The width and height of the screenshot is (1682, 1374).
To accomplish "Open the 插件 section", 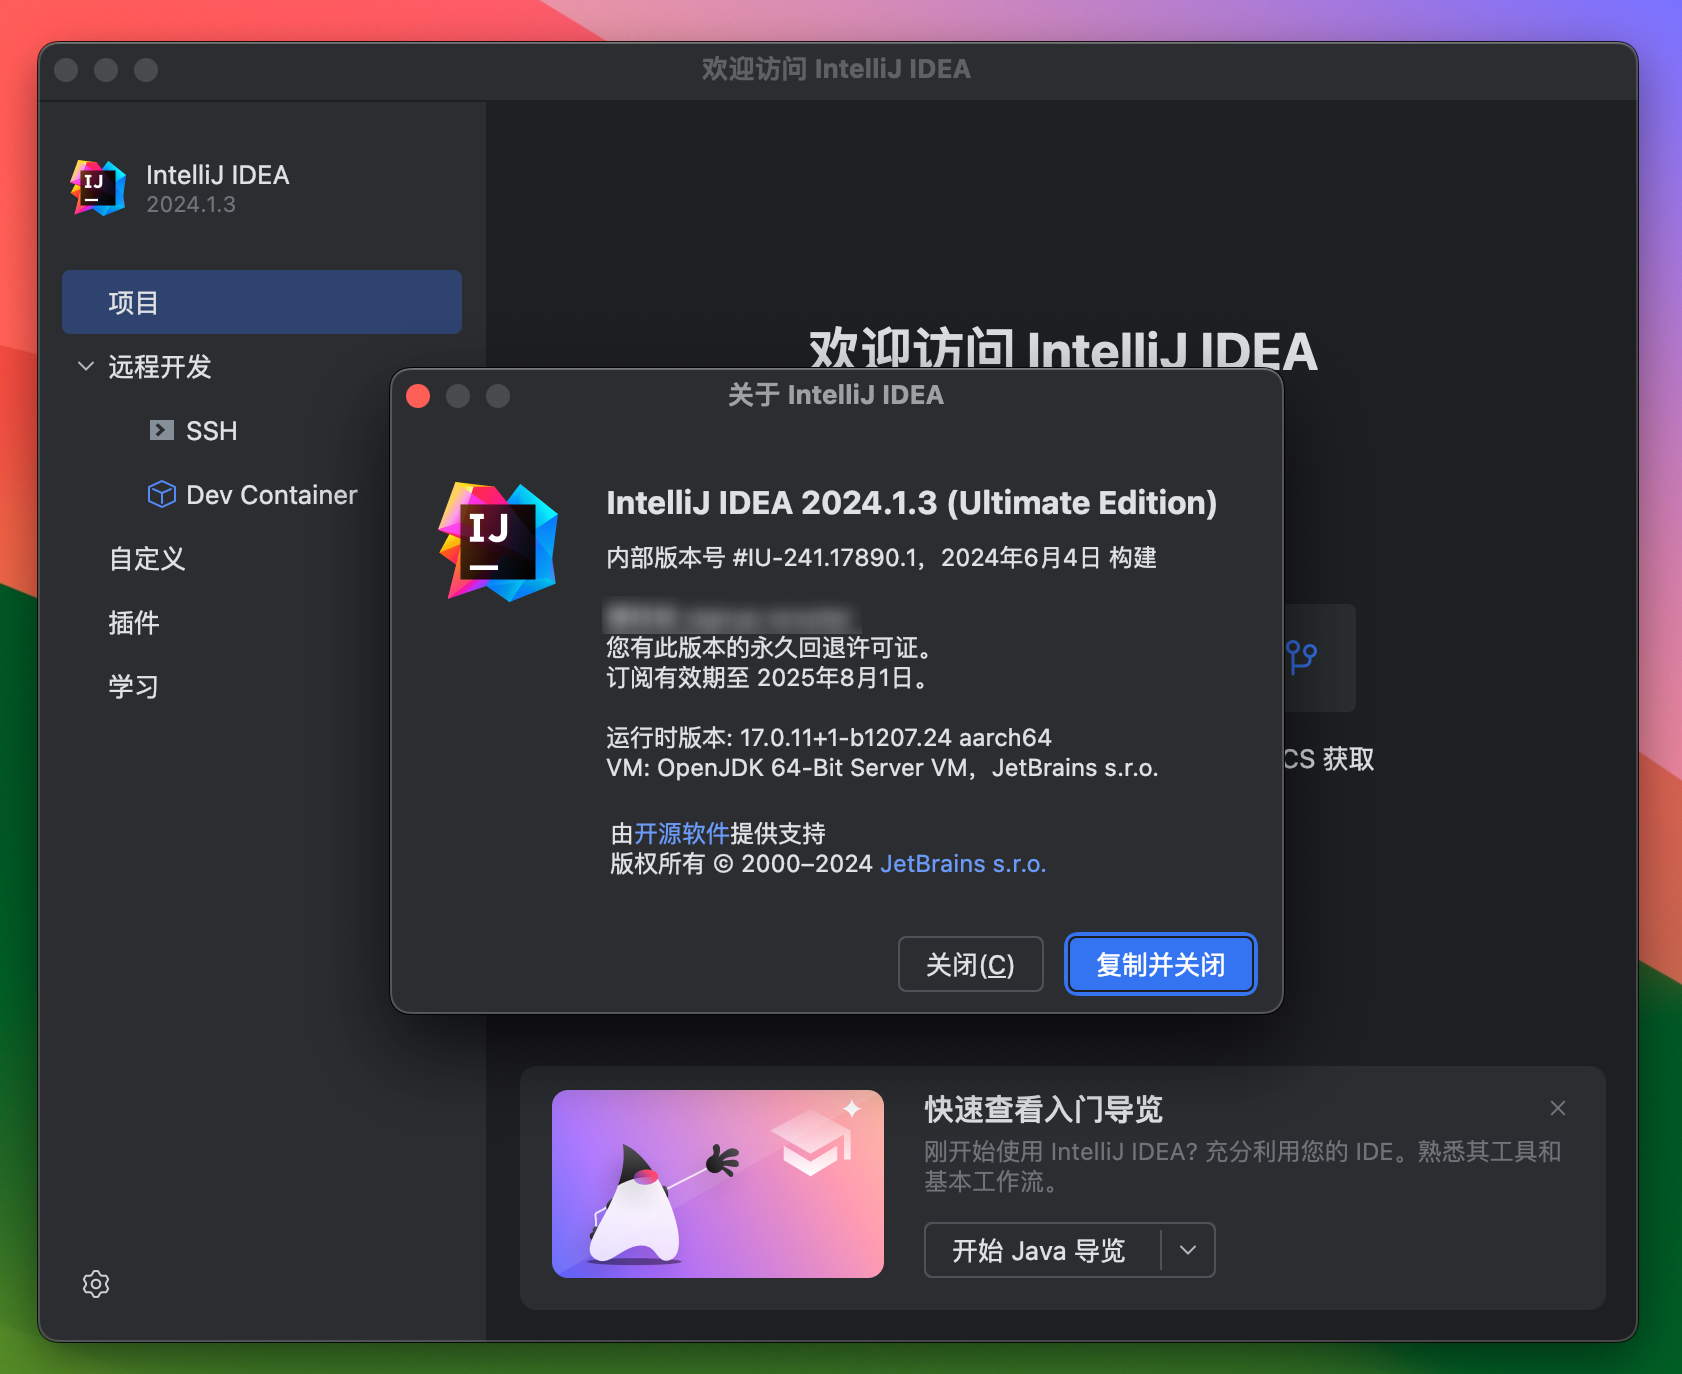I will click(x=134, y=623).
